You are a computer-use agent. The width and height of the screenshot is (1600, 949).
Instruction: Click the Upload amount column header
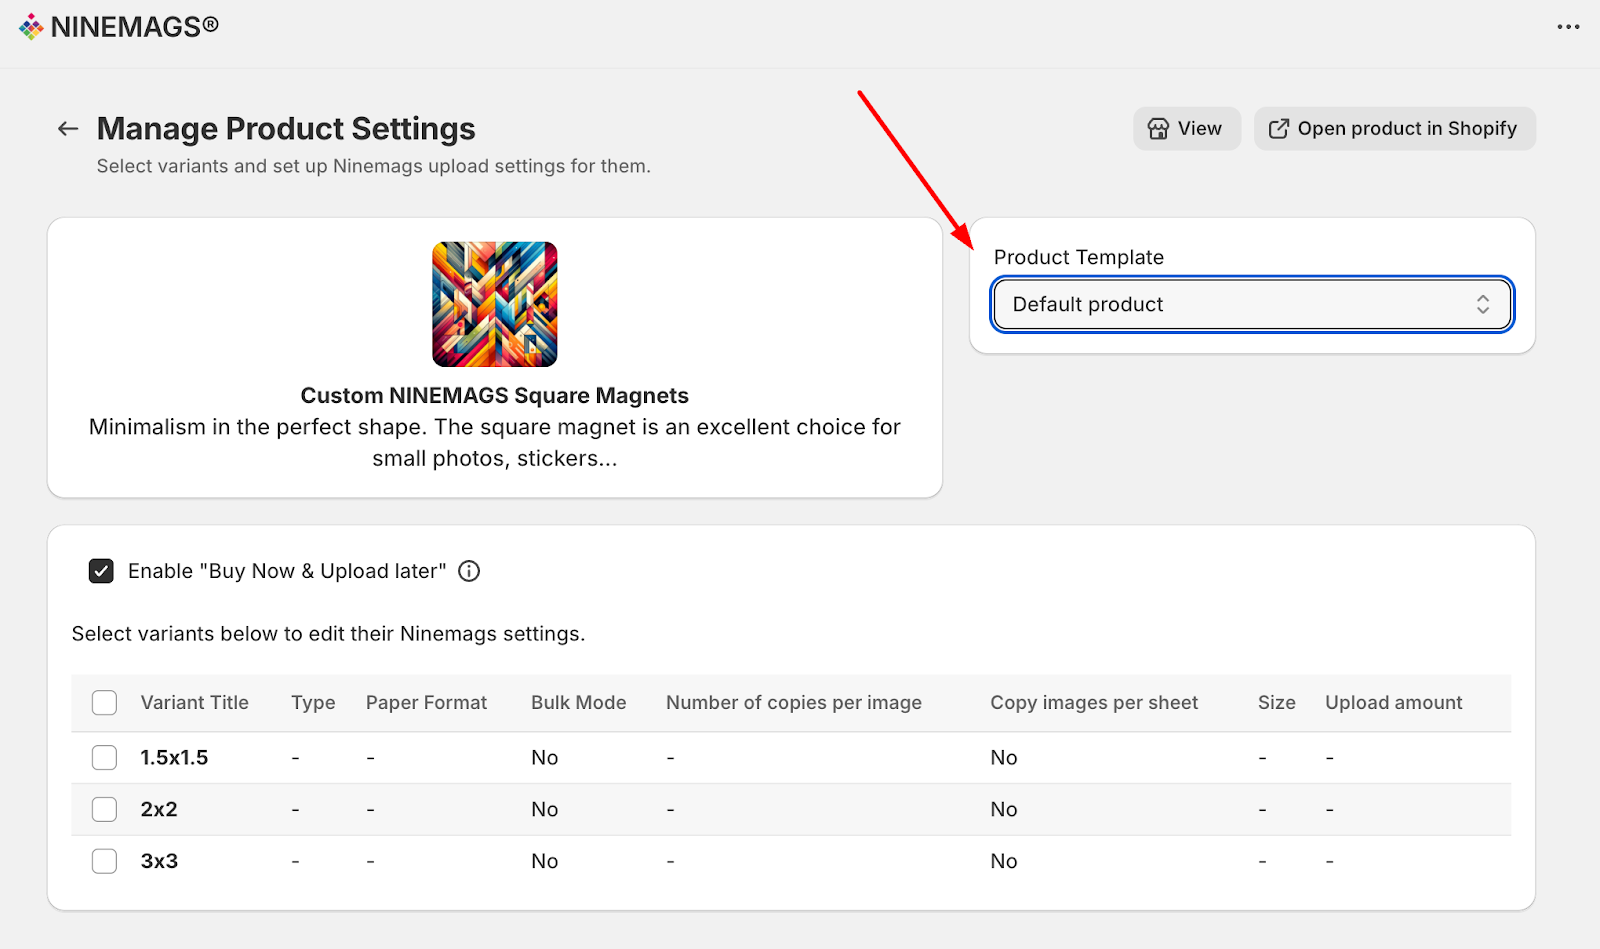(x=1394, y=703)
